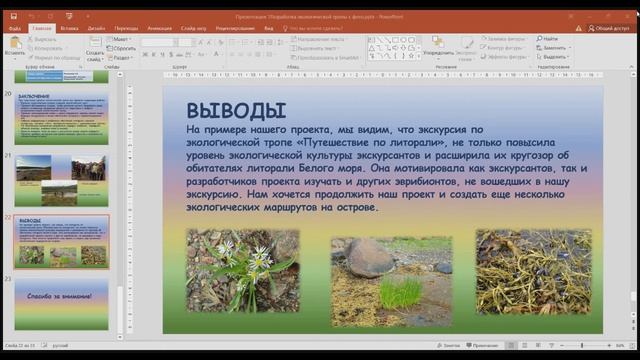640x360 pixels.
Task: Click the line spacing icon
Action: [280, 42]
